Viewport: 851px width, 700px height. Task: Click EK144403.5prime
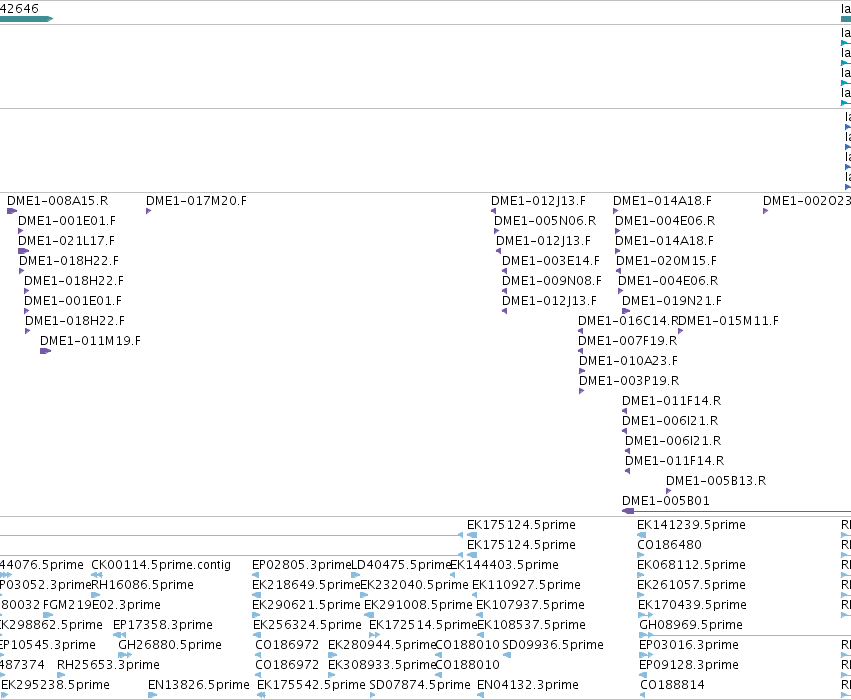point(505,565)
